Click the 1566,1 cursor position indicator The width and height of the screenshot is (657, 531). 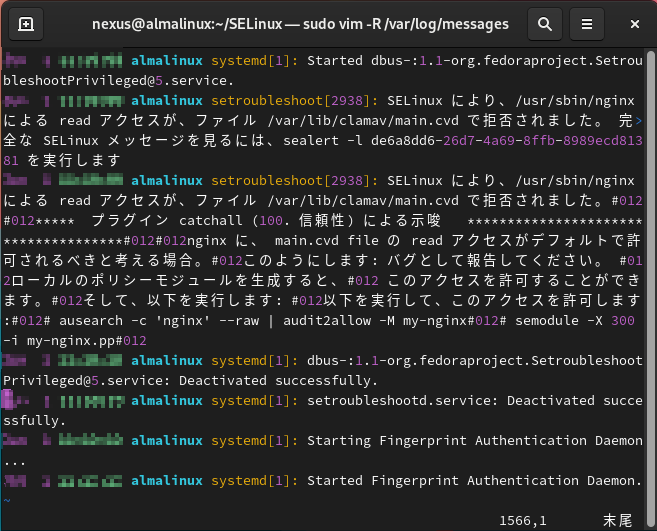pyautogui.click(x=522, y=520)
